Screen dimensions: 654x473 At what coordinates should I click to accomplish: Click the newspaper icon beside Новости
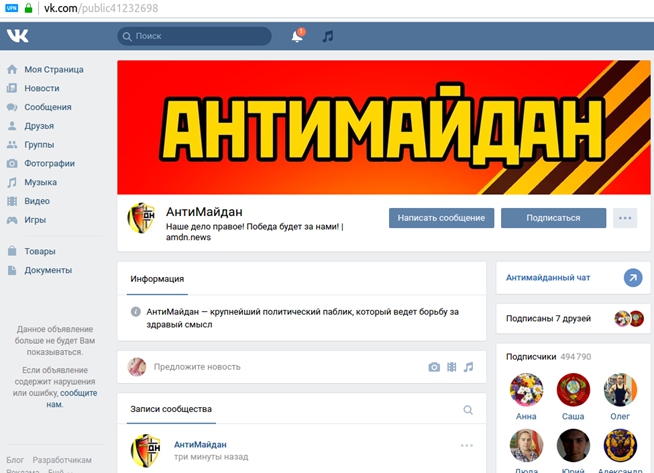(x=12, y=88)
